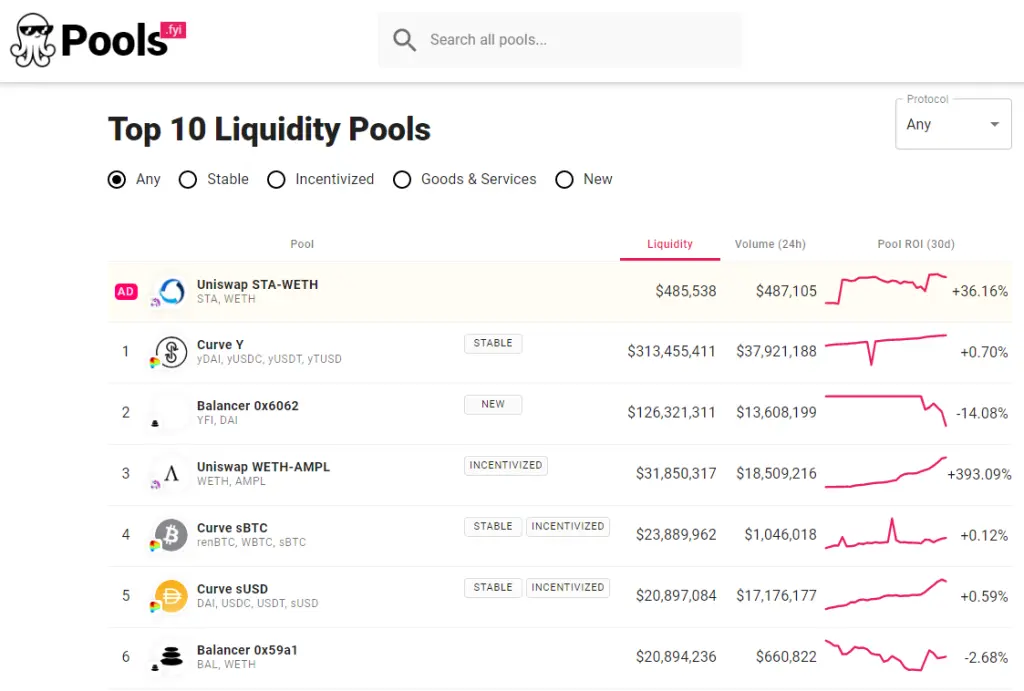This screenshot has height=691, width=1024.
Task: Click the Balancer 0x6062 blank token icon
Action: [172, 413]
